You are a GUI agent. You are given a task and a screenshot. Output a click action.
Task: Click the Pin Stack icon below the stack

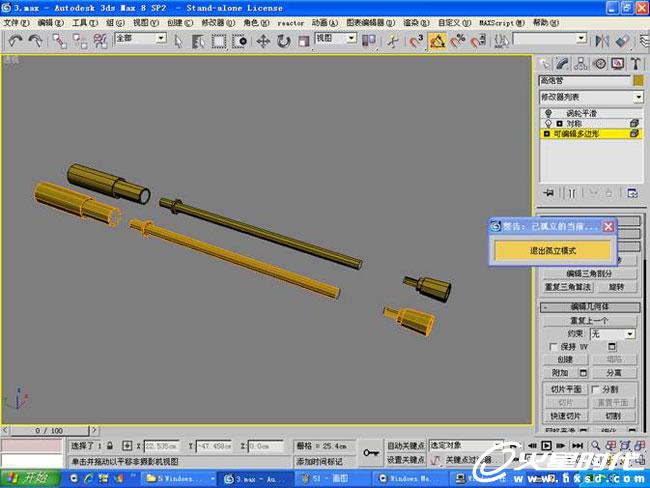pos(549,193)
